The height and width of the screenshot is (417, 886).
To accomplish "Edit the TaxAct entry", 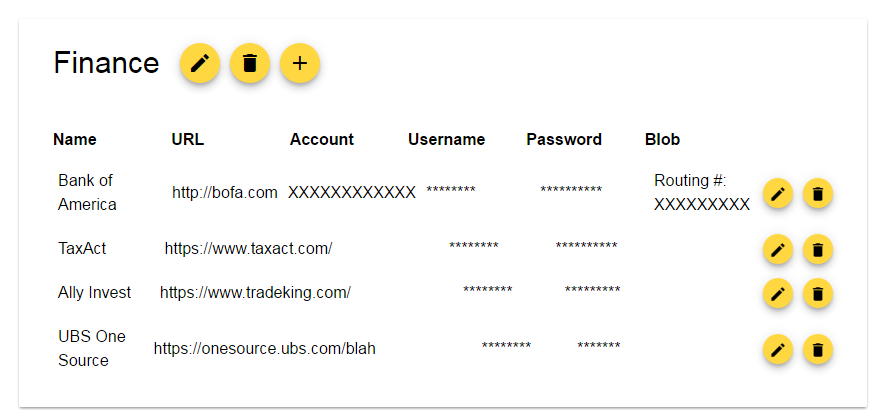I will click(778, 249).
